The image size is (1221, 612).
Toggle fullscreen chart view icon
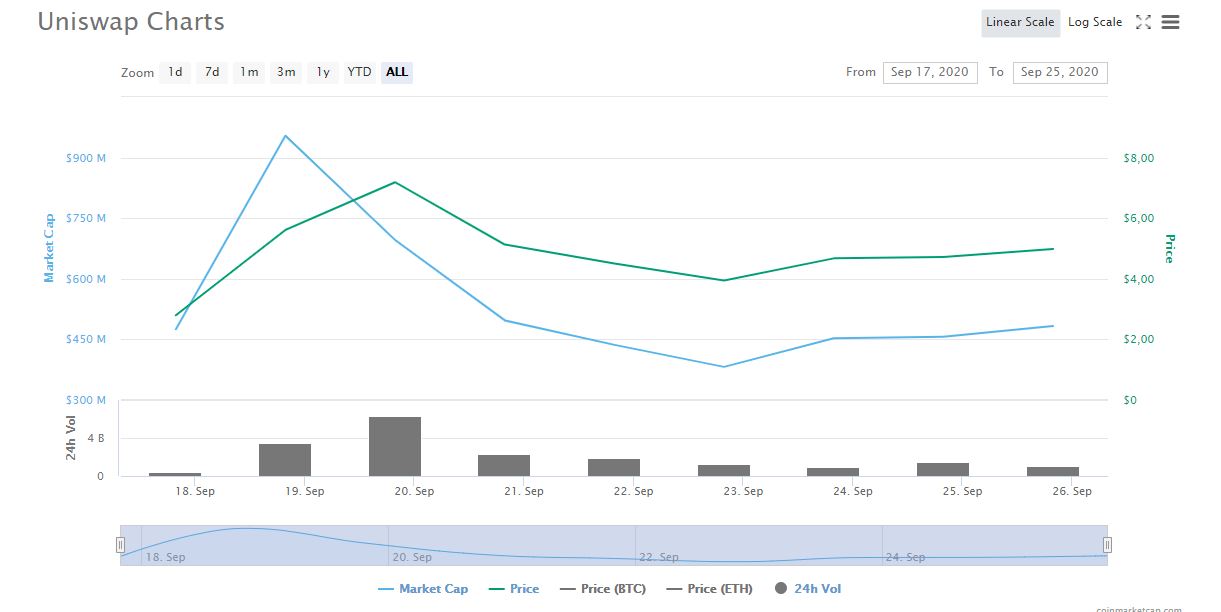[x=1144, y=22]
